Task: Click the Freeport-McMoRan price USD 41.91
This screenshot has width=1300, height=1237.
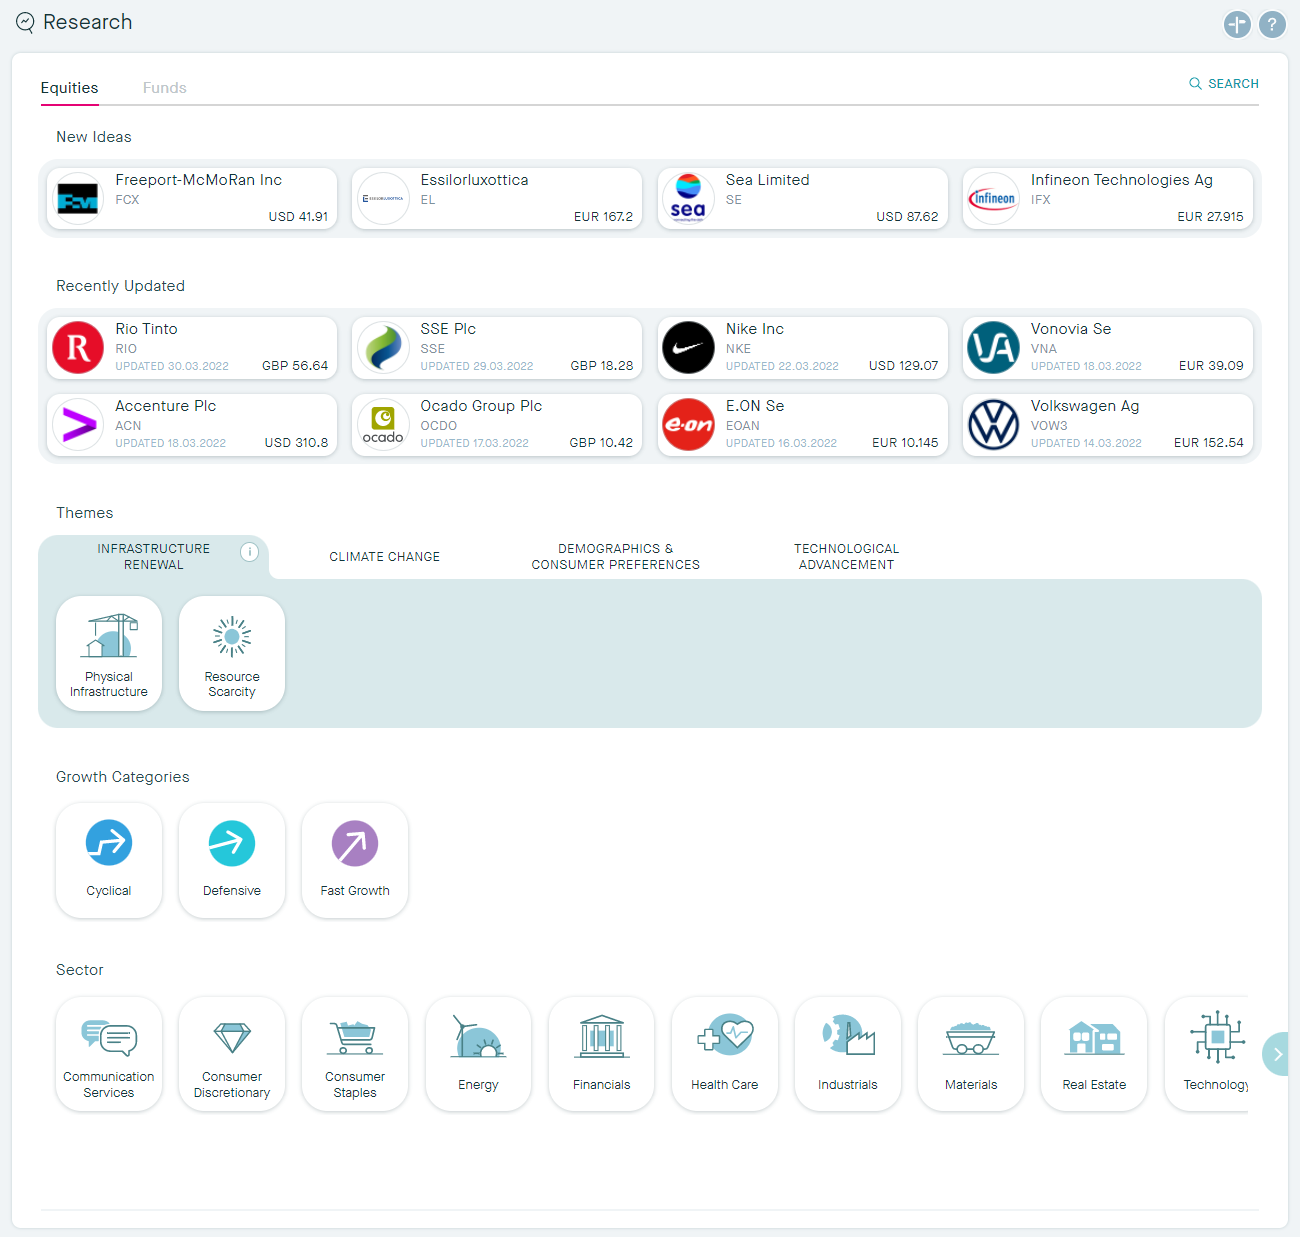Action: 298,217
